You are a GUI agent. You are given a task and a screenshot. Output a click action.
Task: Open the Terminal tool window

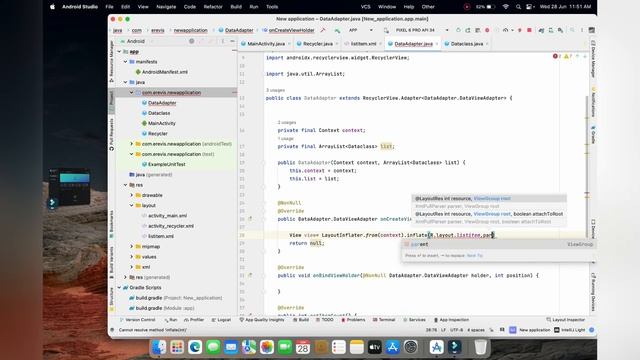point(384,320)
